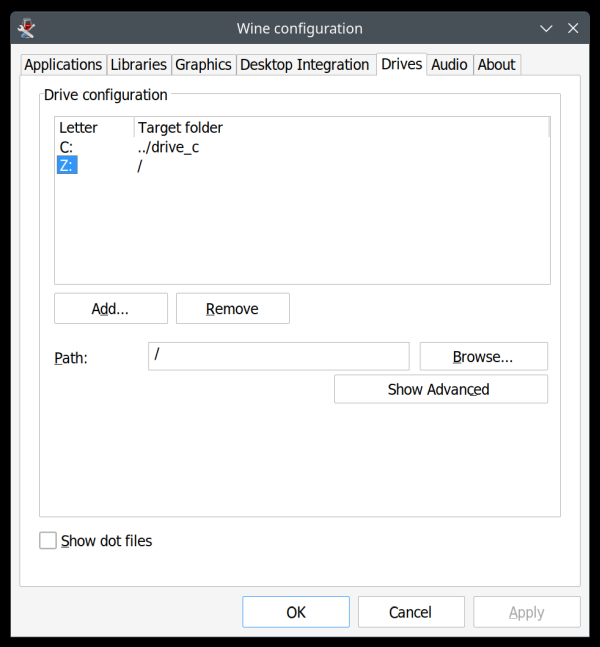Open the Desktop Integration tab

(305, 65)
